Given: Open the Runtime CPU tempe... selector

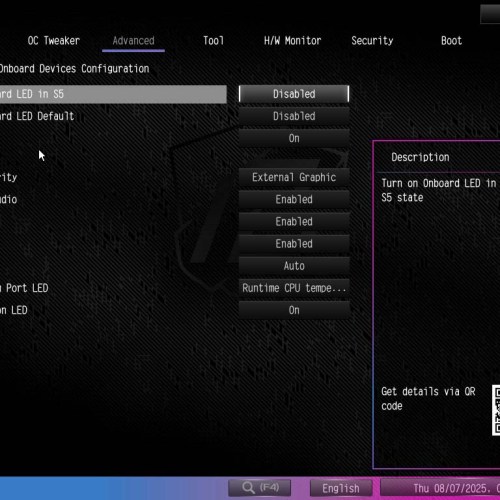Looking at the screenshot, I should [x=294, y=288].
